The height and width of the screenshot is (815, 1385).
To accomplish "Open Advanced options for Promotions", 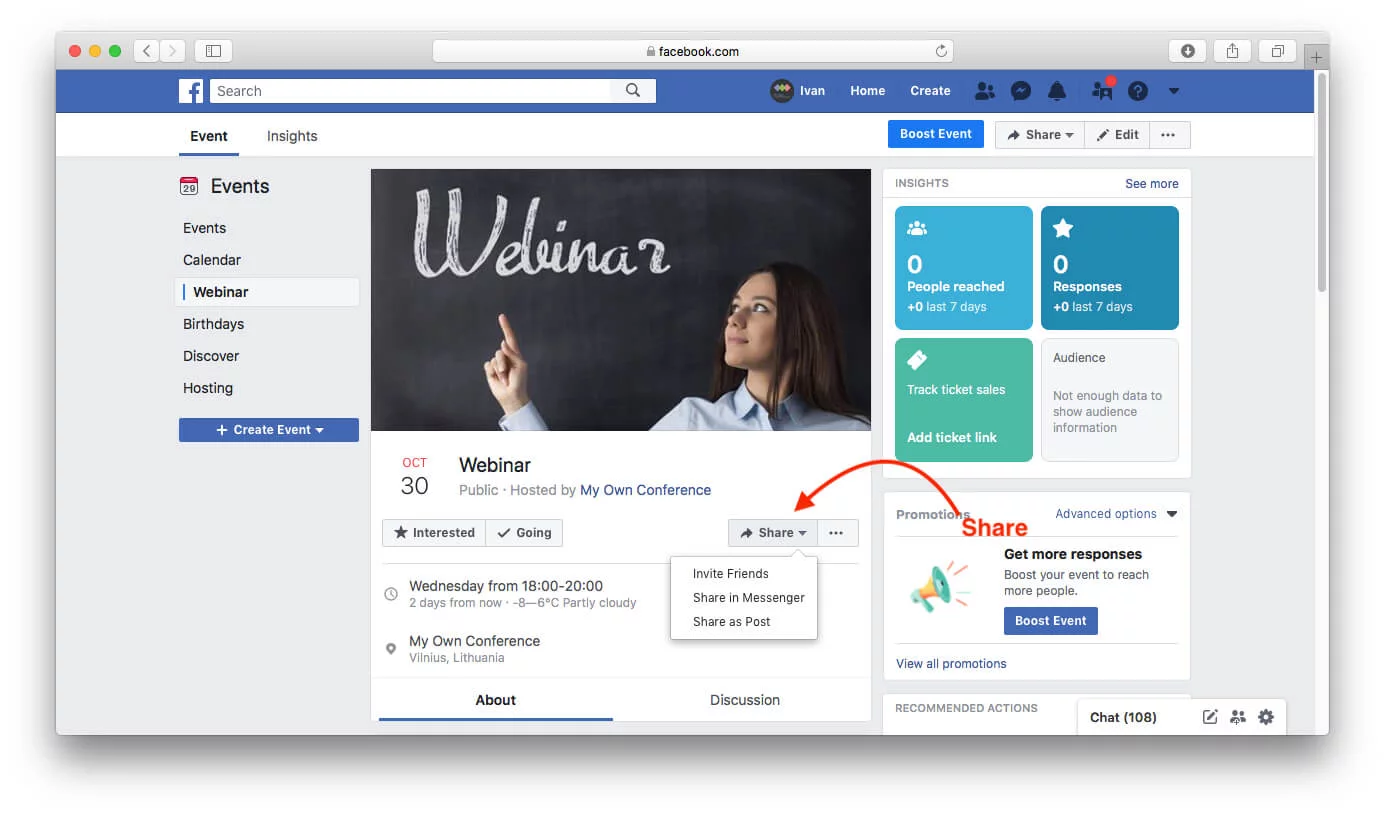I will click(x=1107, y=513).
